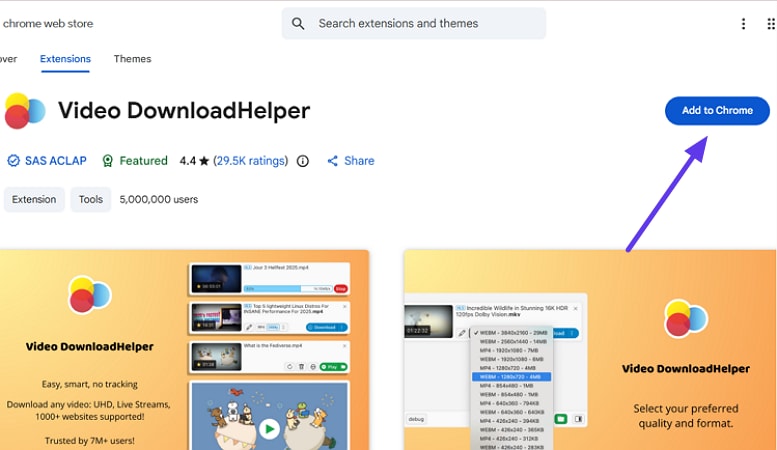This screenshot has height=450, width=777.
Task: Focus the Search extensions and themes field
Action: (x=414, y=23)
